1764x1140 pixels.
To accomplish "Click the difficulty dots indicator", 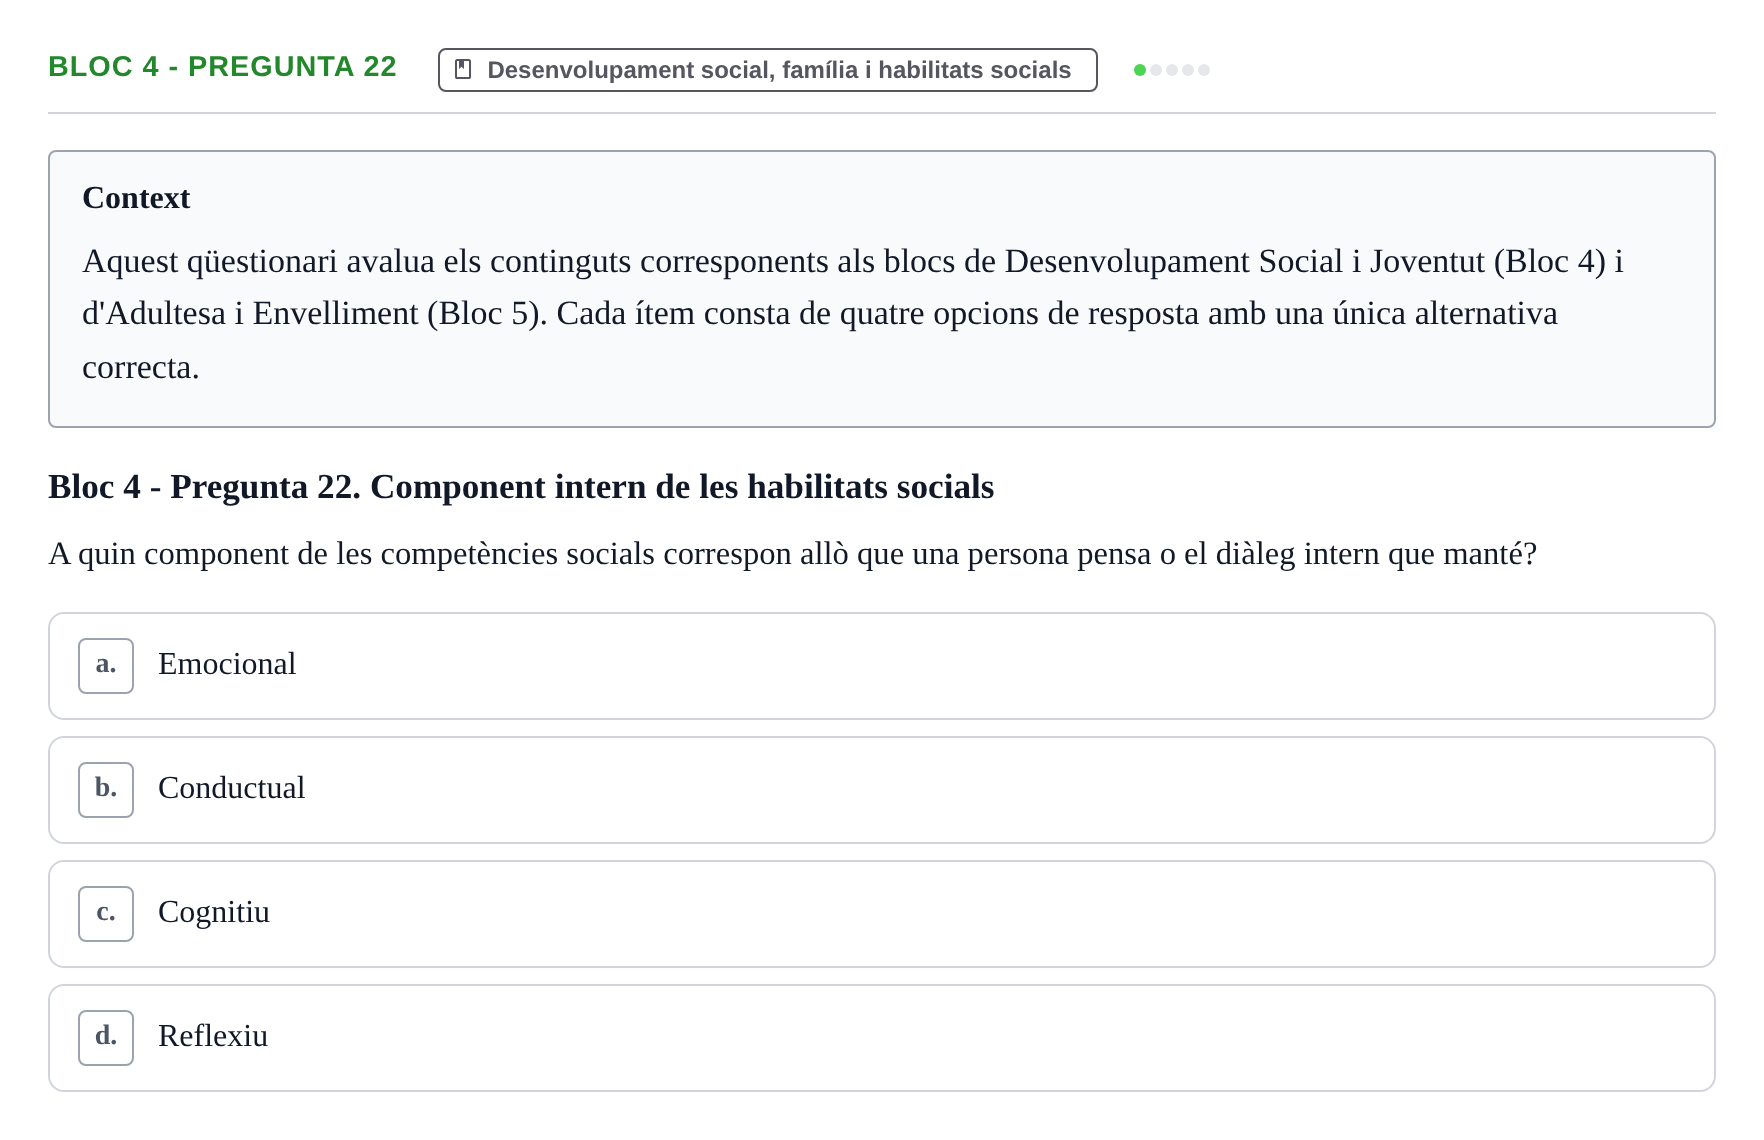I will [x=1172, y=70].
